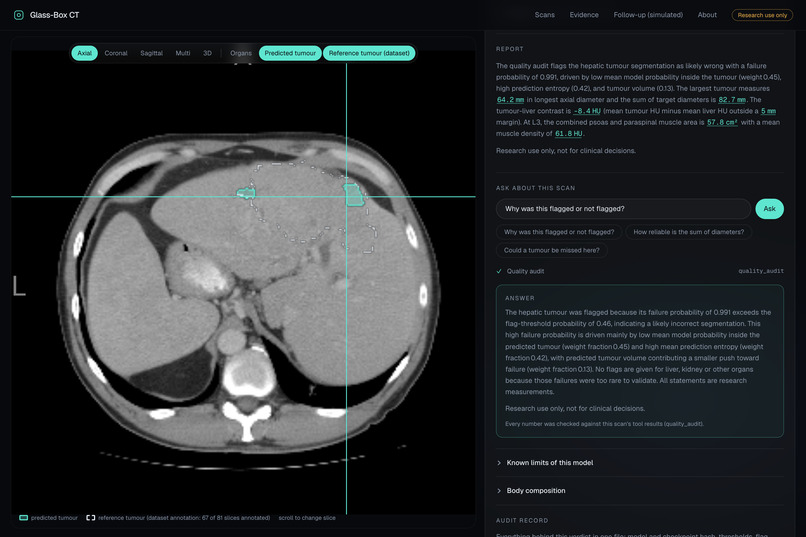Click the REPORT section heading
Image resolution: width=806 pixels, height=537 pixels.
509,49
